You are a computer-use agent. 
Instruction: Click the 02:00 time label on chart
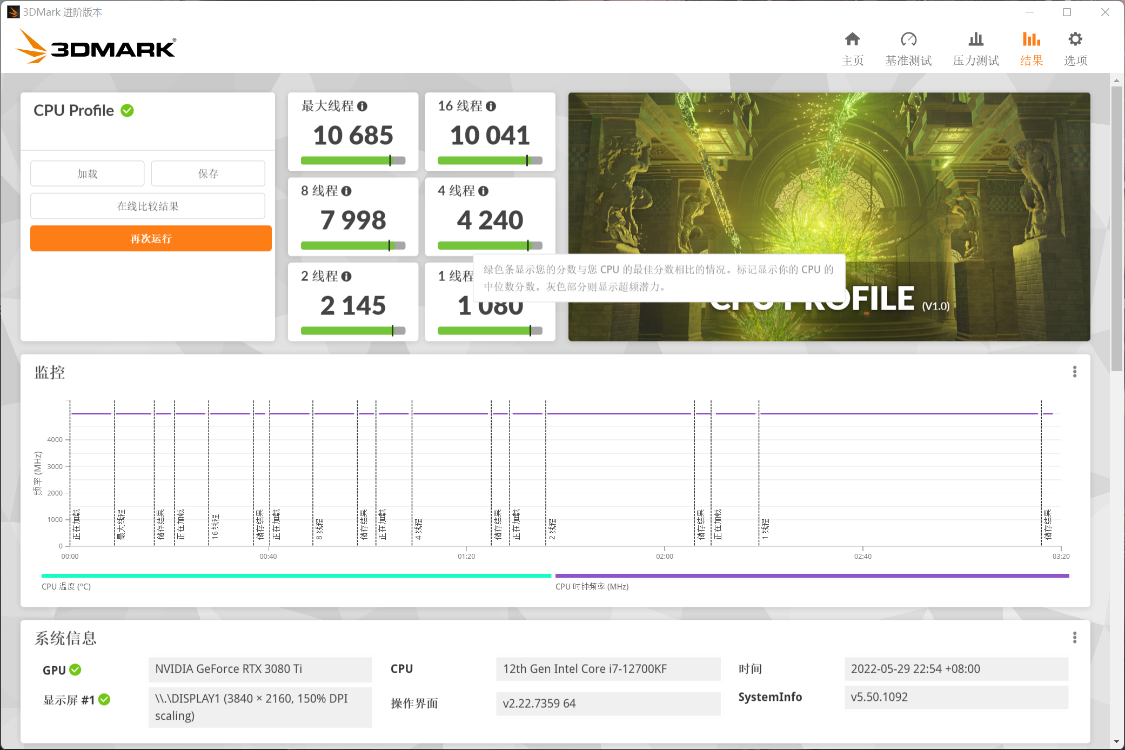[x=664, y=556]
